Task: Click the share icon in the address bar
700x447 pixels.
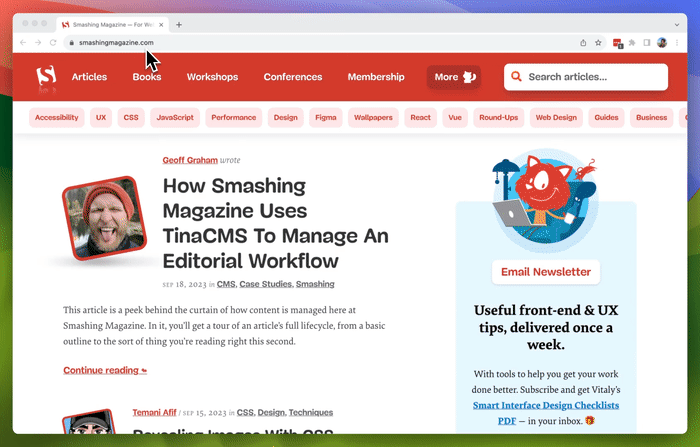Action: [x=583, y=43]
